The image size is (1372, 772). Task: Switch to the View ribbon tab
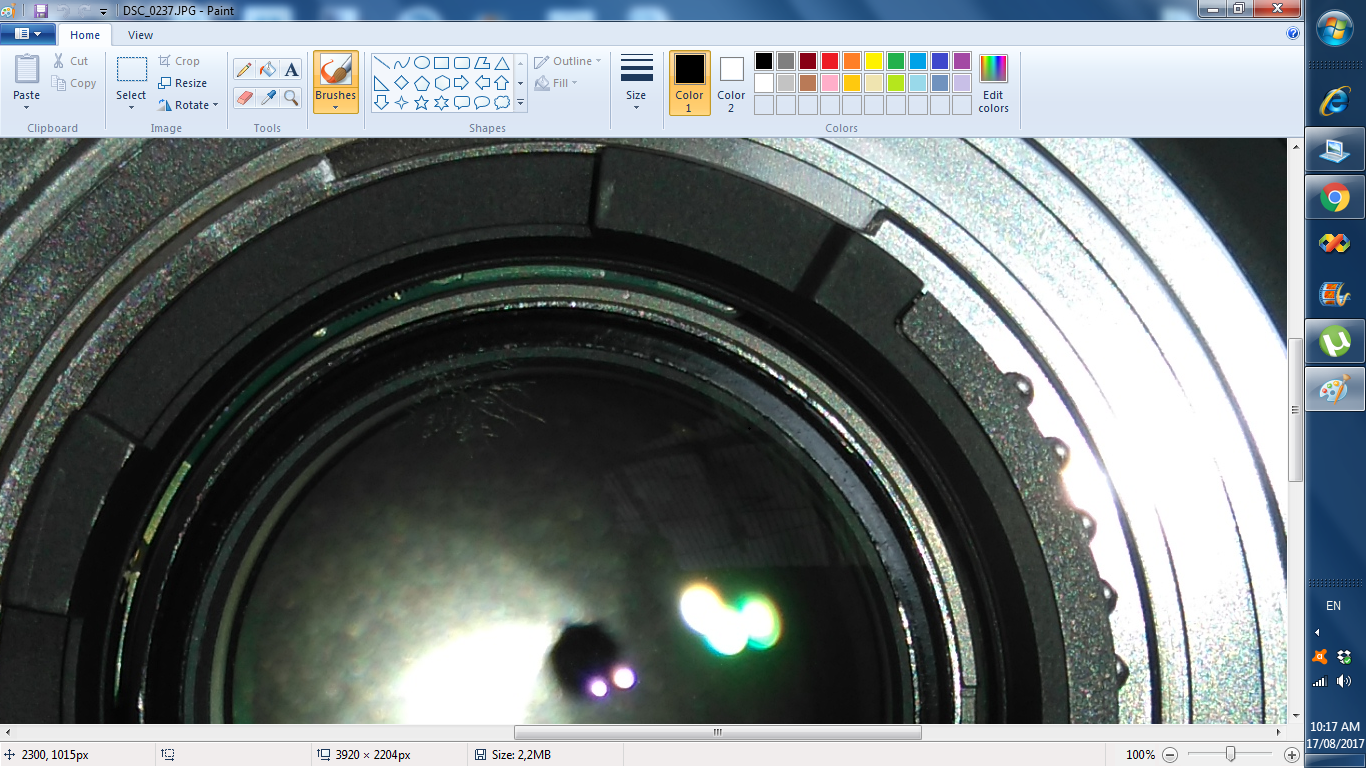(x=141, y=35)
